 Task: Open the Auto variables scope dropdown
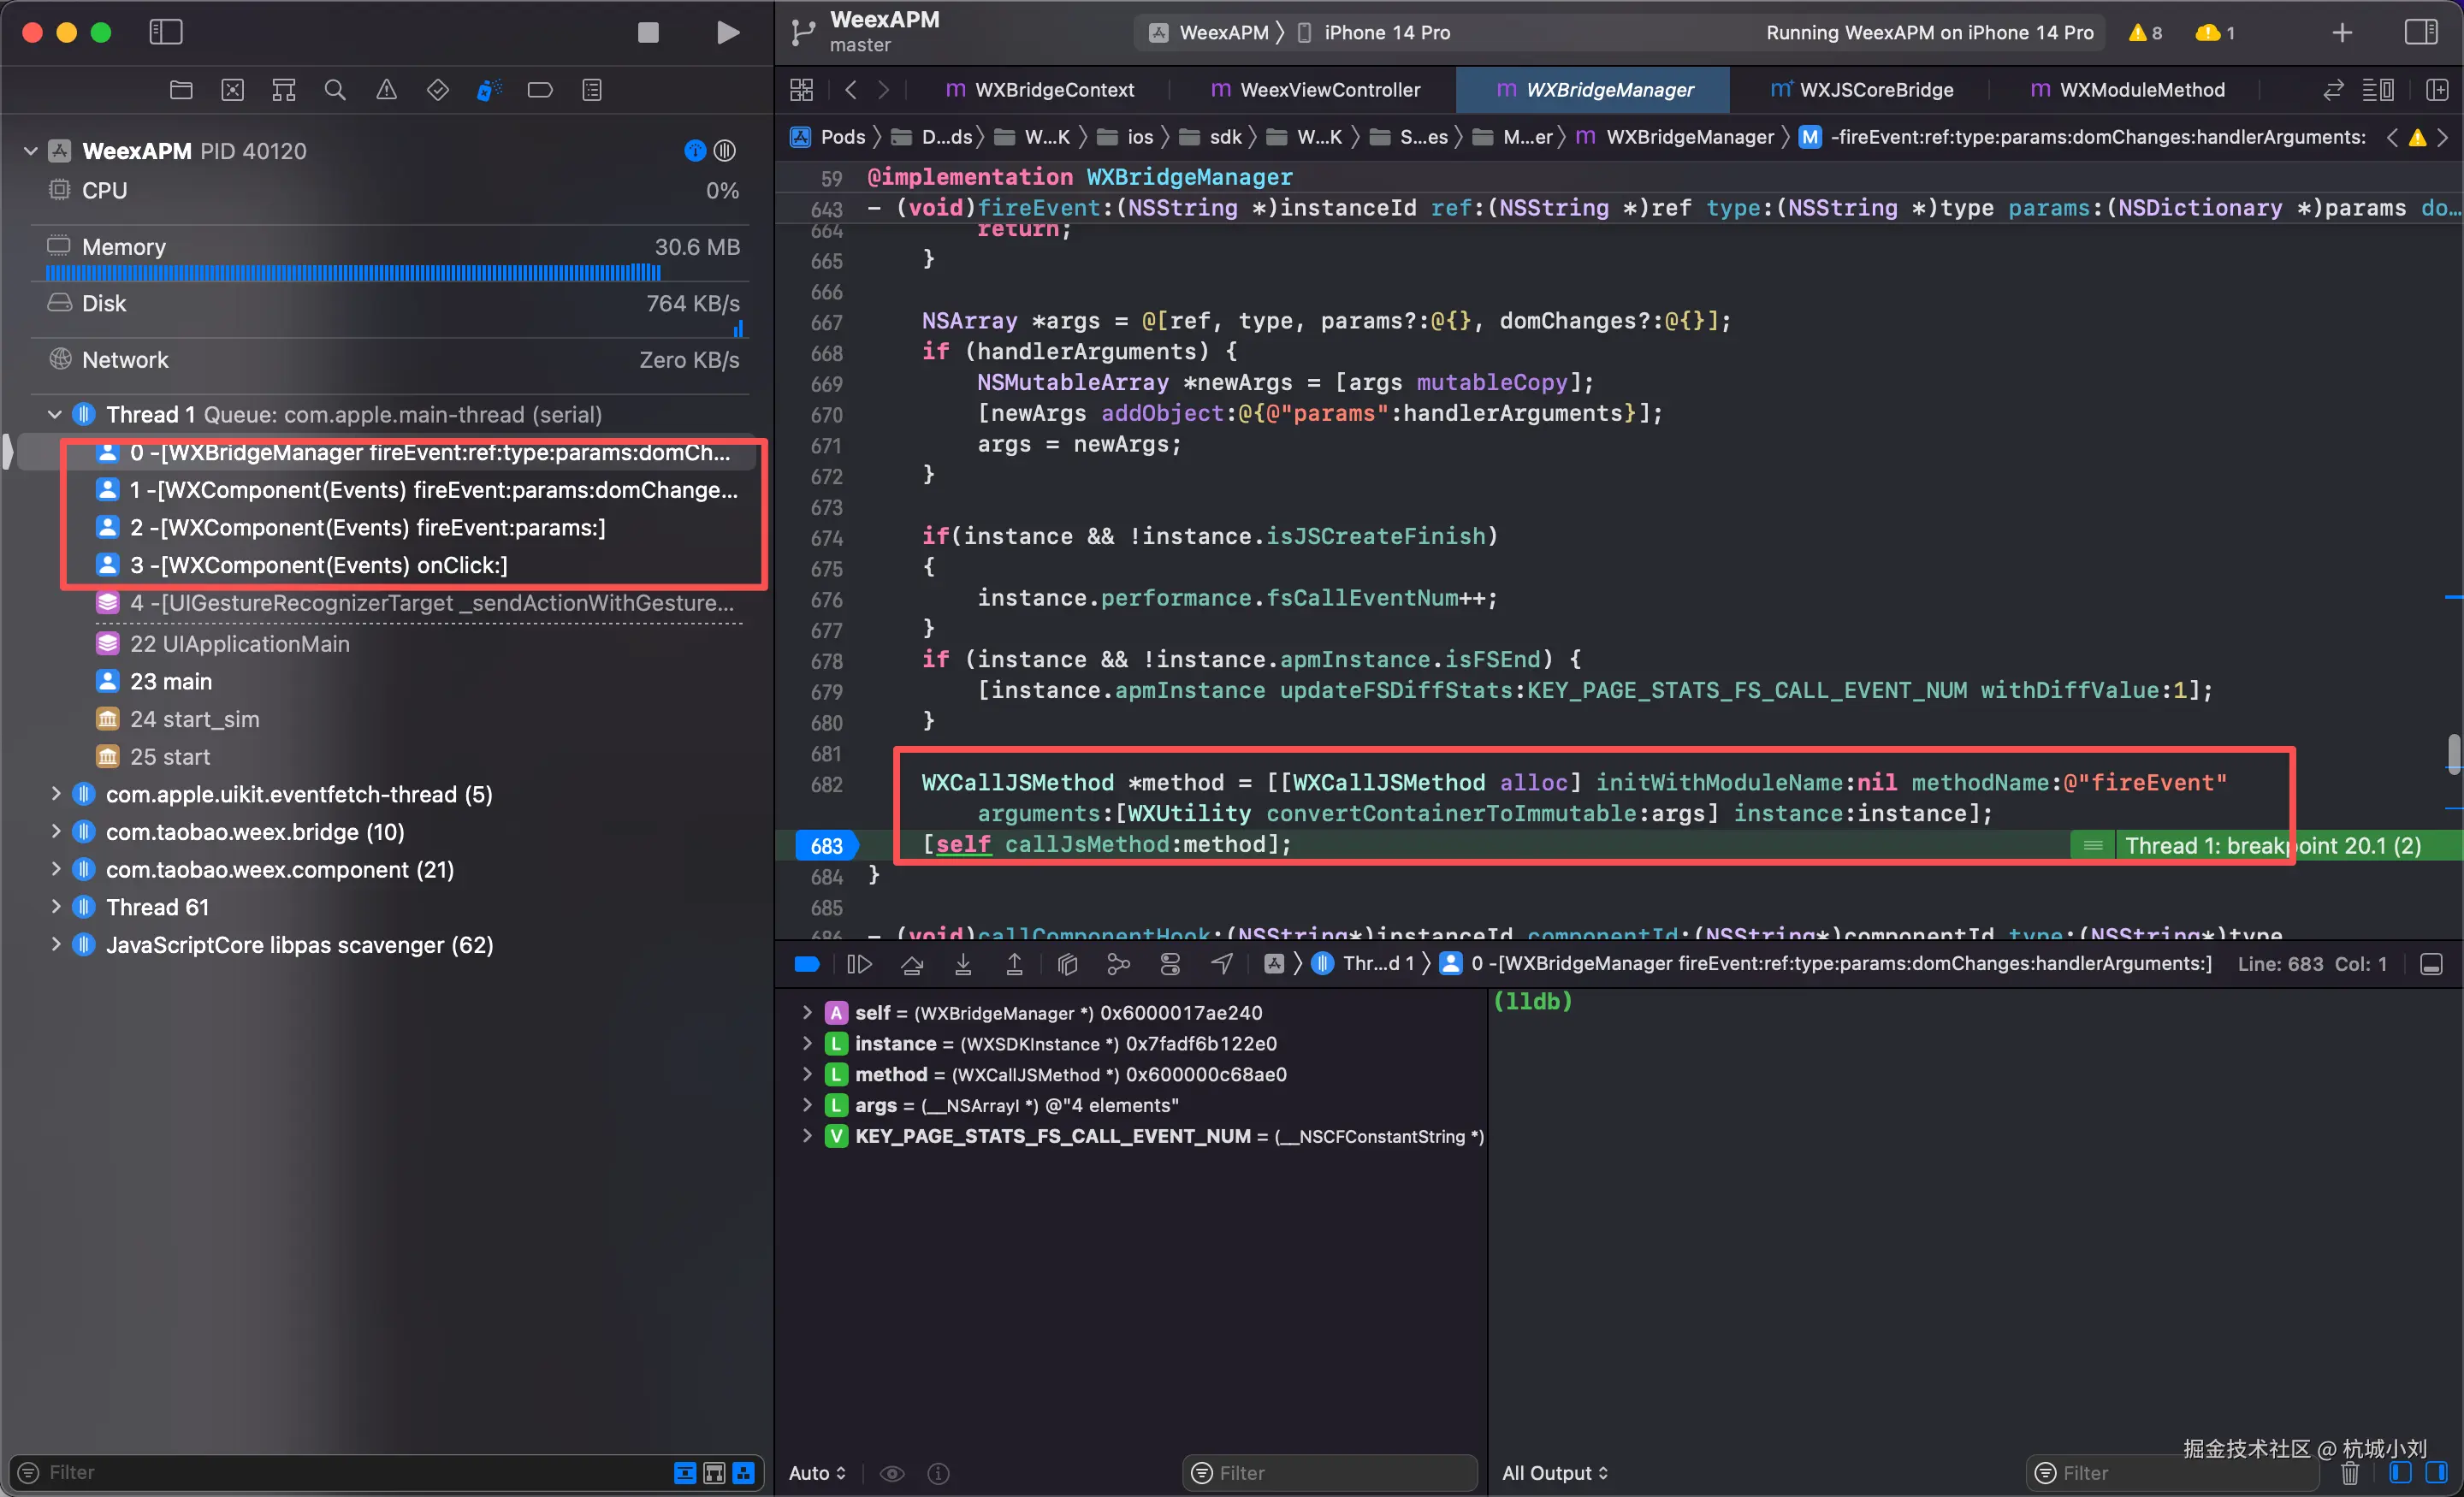pyautogui.click(x=817, y=1473)
